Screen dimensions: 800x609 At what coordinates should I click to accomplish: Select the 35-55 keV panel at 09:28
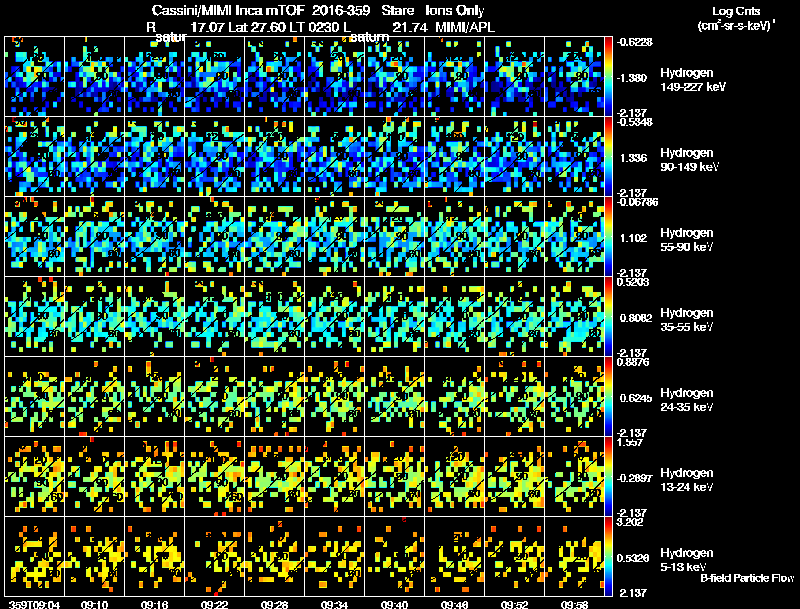click(274, 317)
